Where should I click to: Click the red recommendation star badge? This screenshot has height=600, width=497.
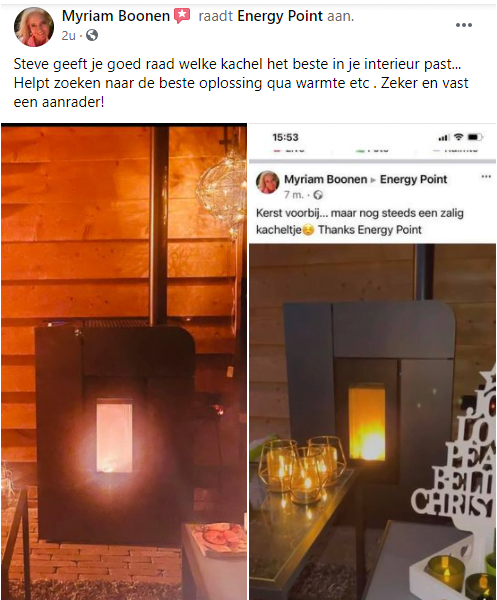tap(182, 16)
